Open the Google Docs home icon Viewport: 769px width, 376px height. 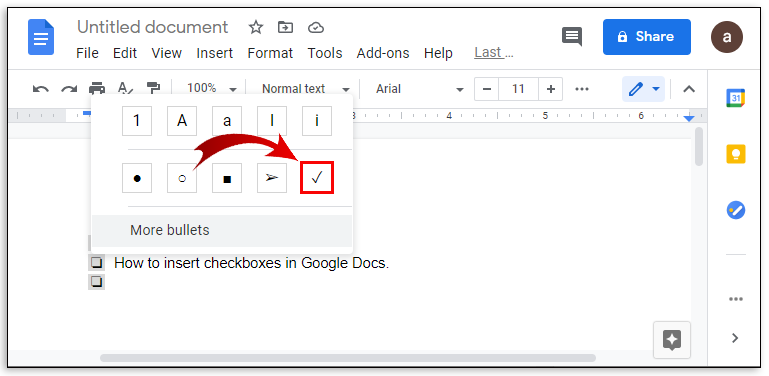(41, 37)
